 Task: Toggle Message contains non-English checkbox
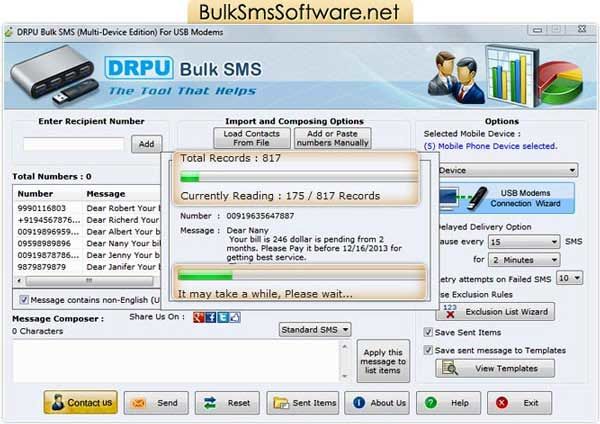coord(24,299)
